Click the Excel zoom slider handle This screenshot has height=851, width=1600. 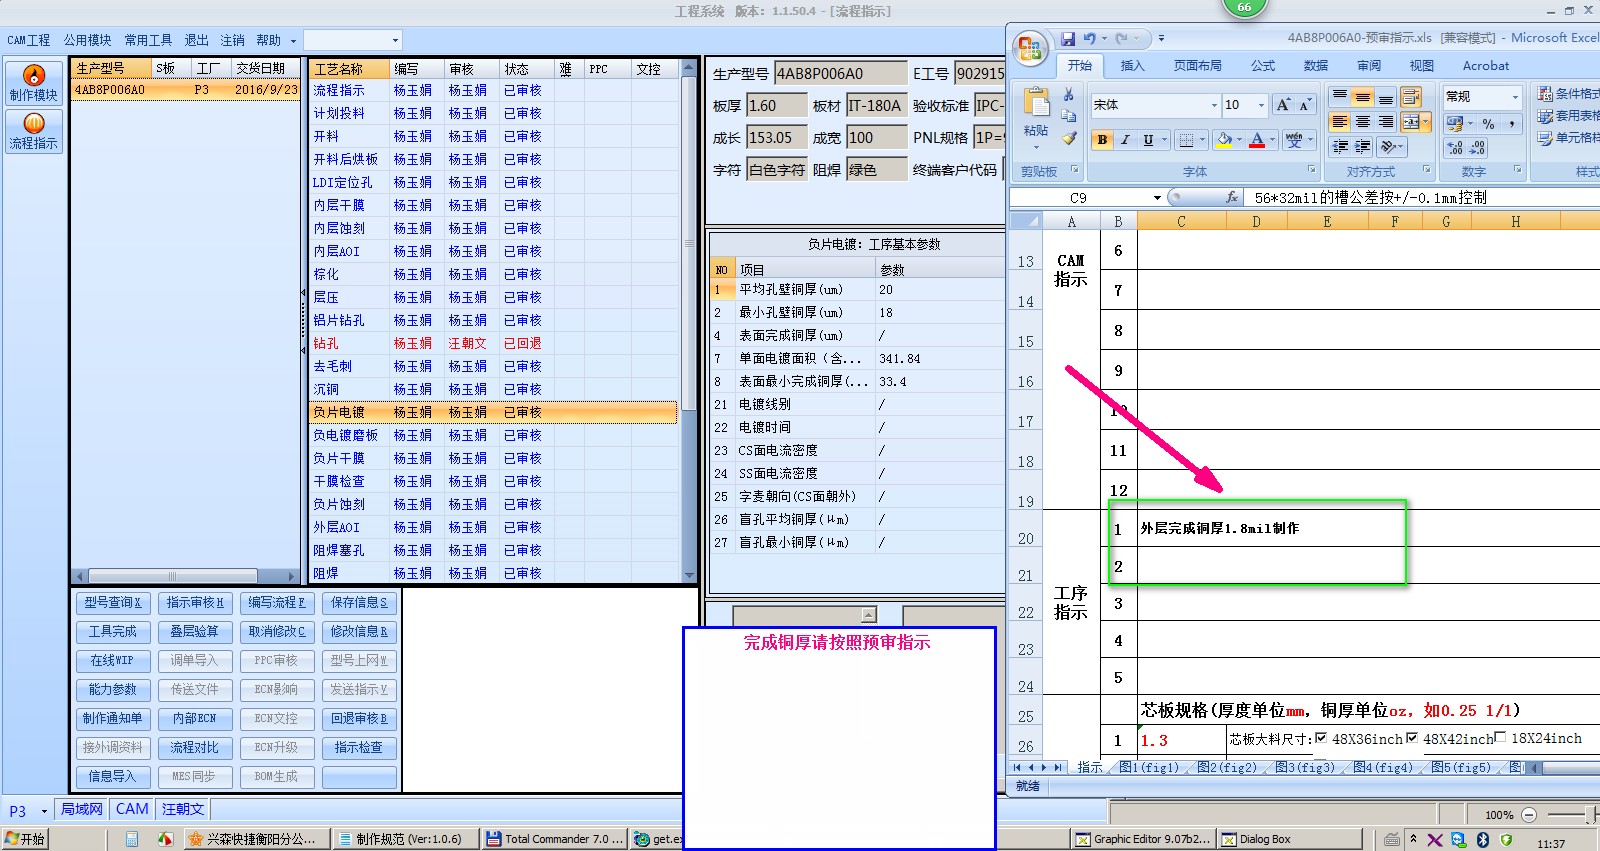(1591, 815)
